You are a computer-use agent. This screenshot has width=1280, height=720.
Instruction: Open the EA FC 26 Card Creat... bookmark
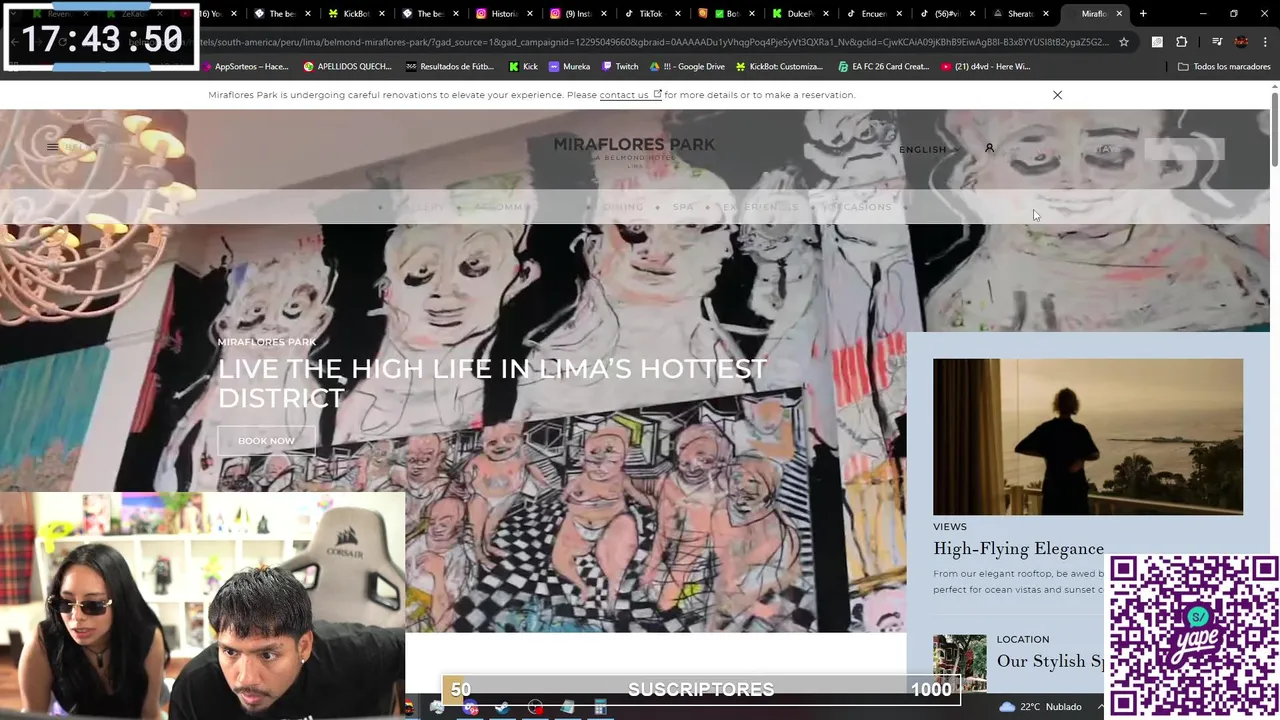(883, 67)
